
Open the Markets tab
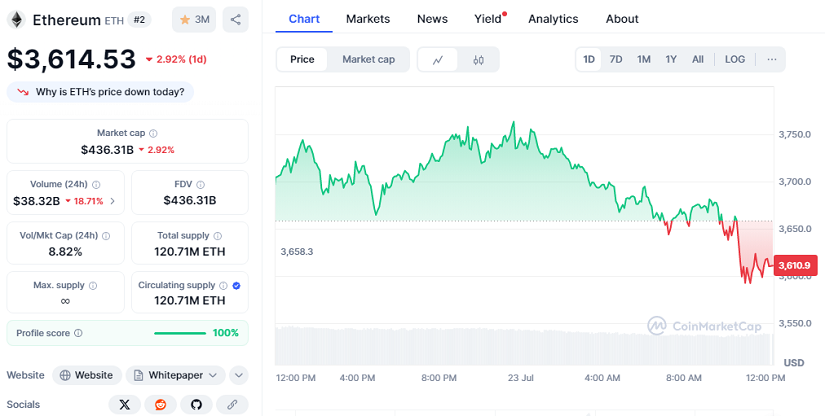[x=368, y=19]
